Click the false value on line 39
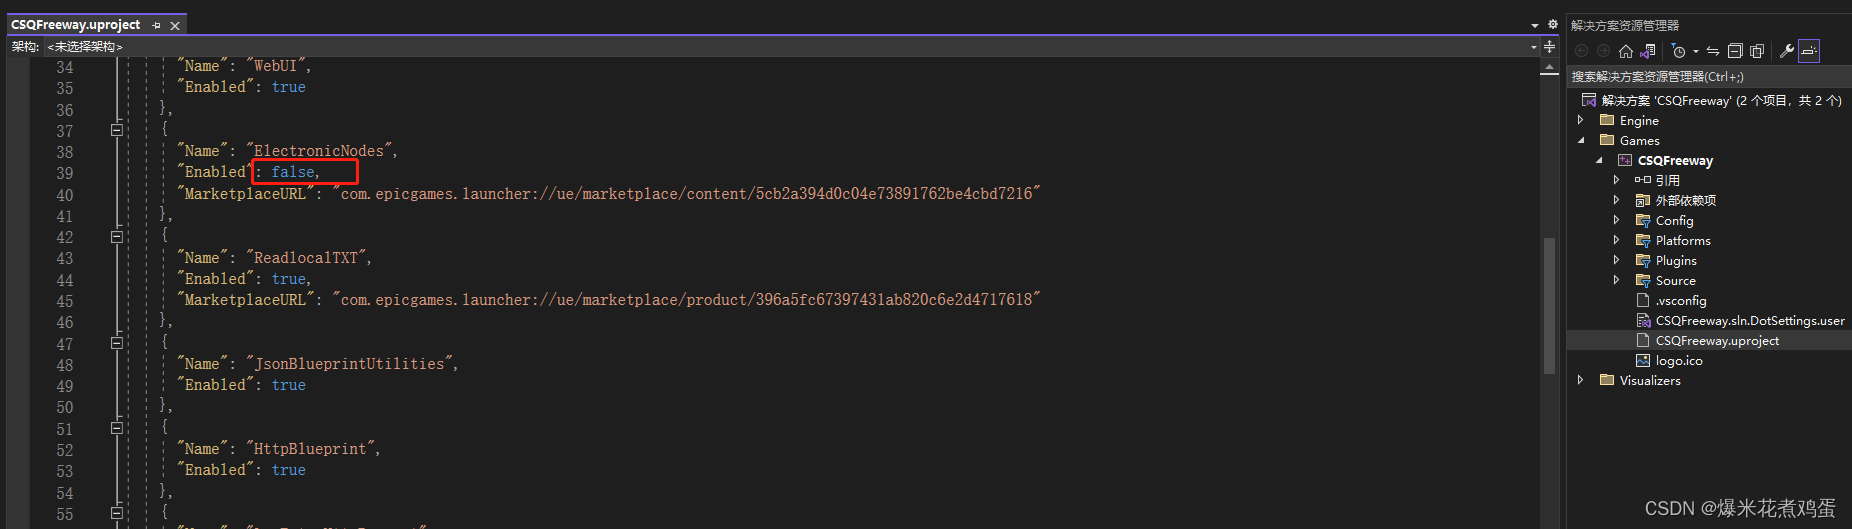1852x529 pixels. pos(292,172)
